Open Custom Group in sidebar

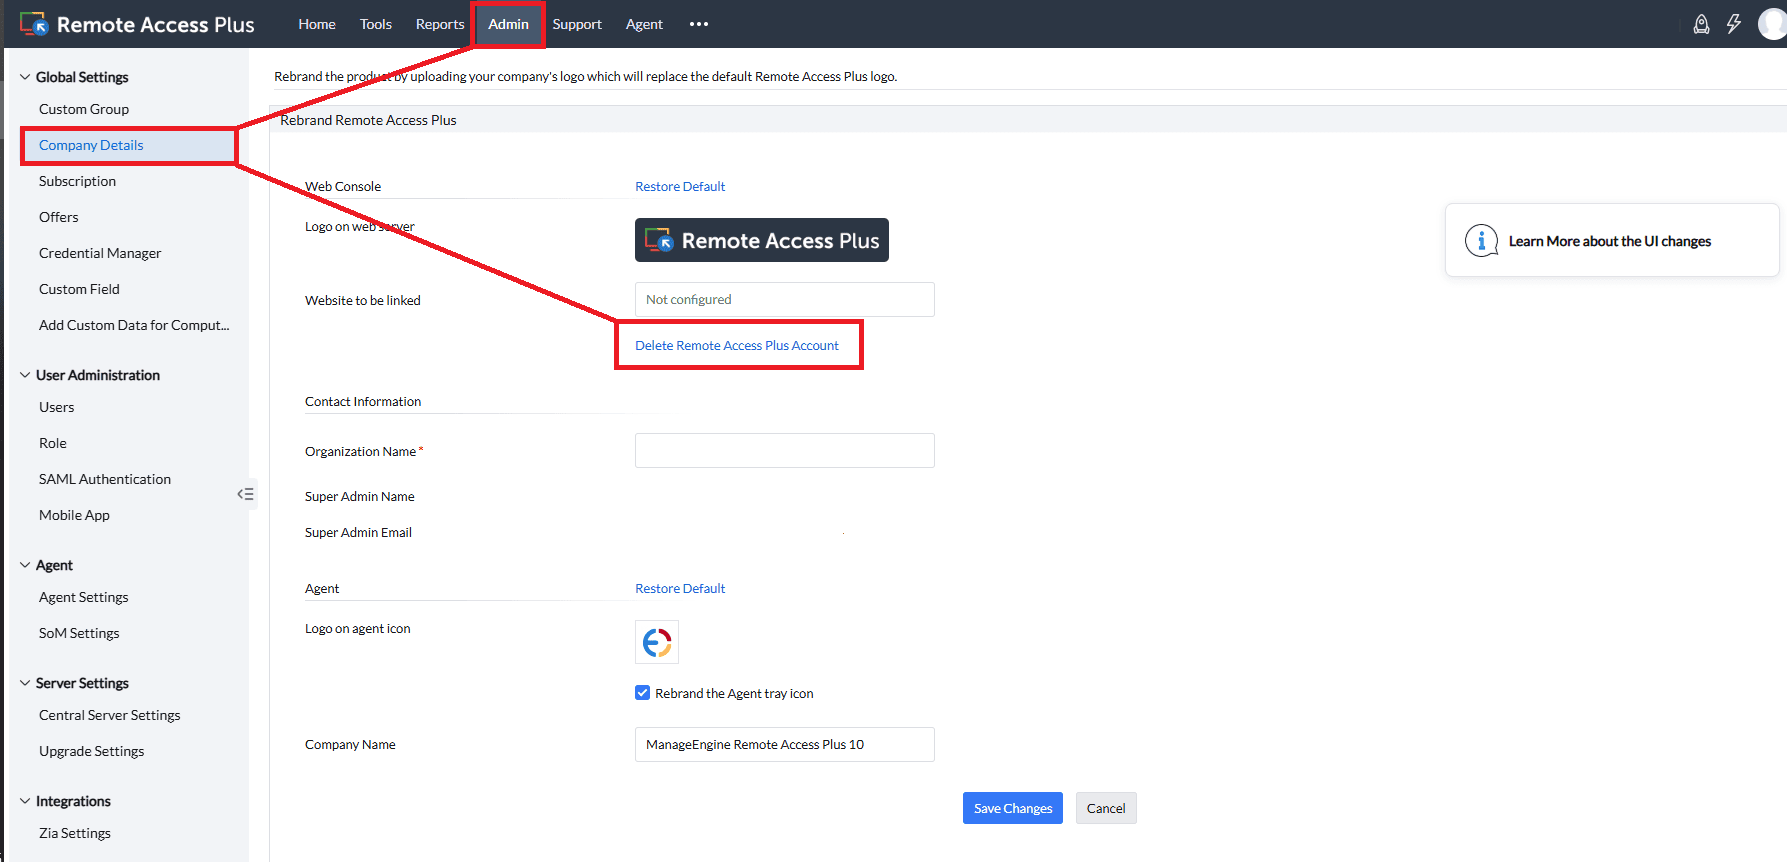[84, 109]
